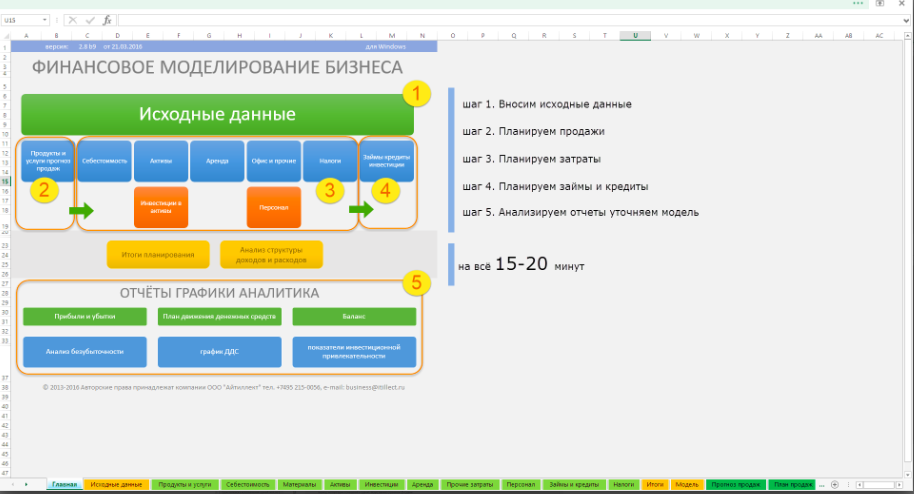Click the yellow step 5 circle badge
914x494 pixels.
416,283
